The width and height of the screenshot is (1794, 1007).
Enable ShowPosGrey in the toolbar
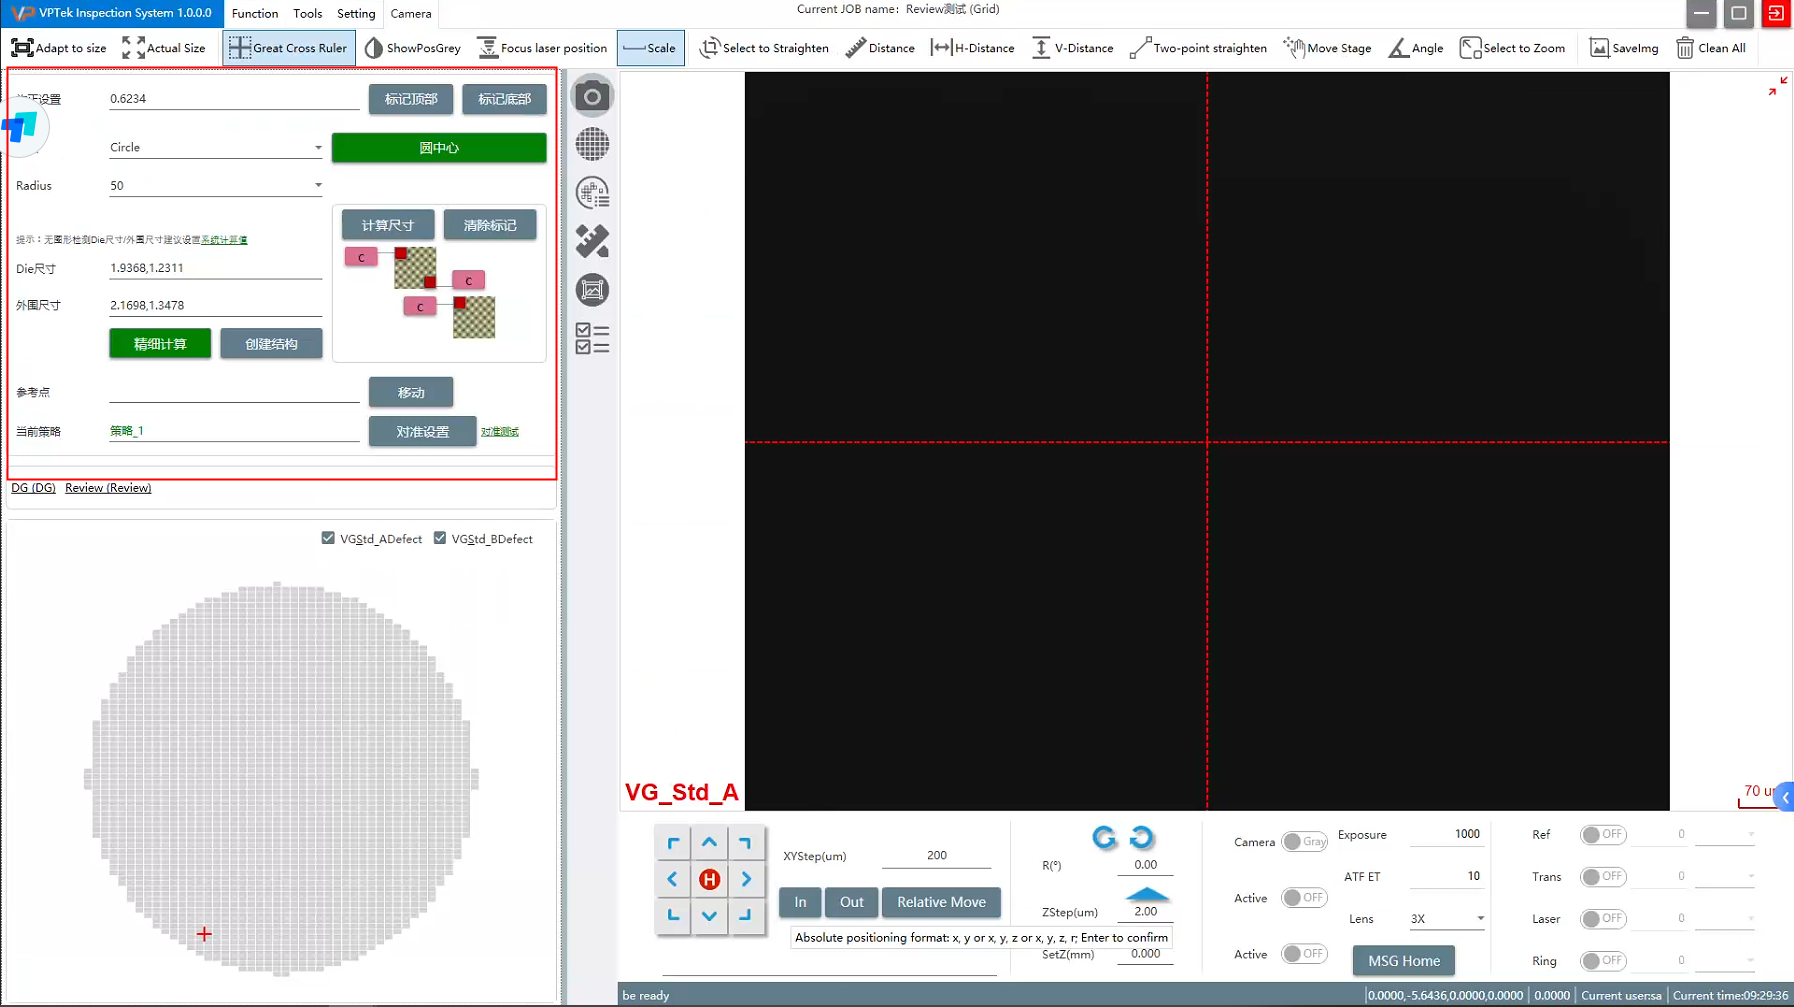(x=413, y=48)
